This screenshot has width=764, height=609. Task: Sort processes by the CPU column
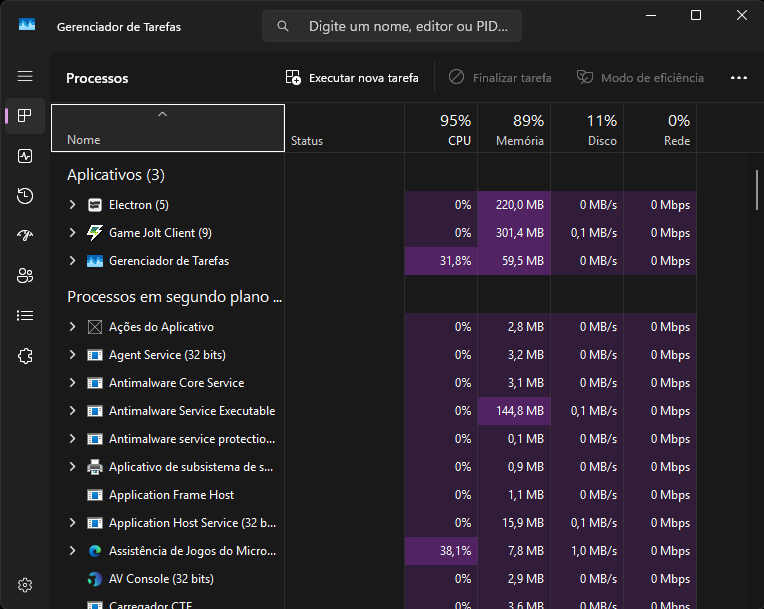(x=441, y=130)
